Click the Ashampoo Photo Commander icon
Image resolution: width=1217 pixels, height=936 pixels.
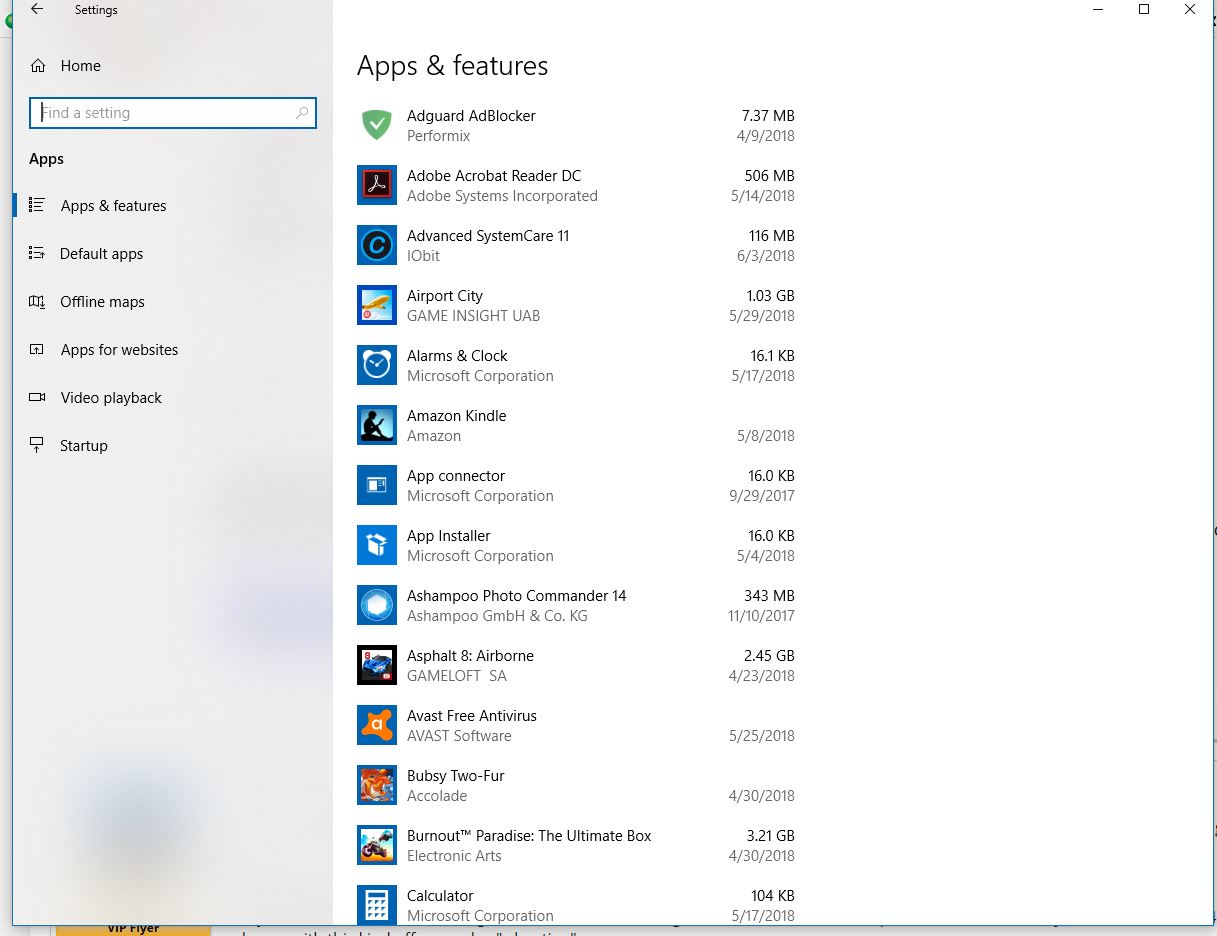(x=377, y=605)
